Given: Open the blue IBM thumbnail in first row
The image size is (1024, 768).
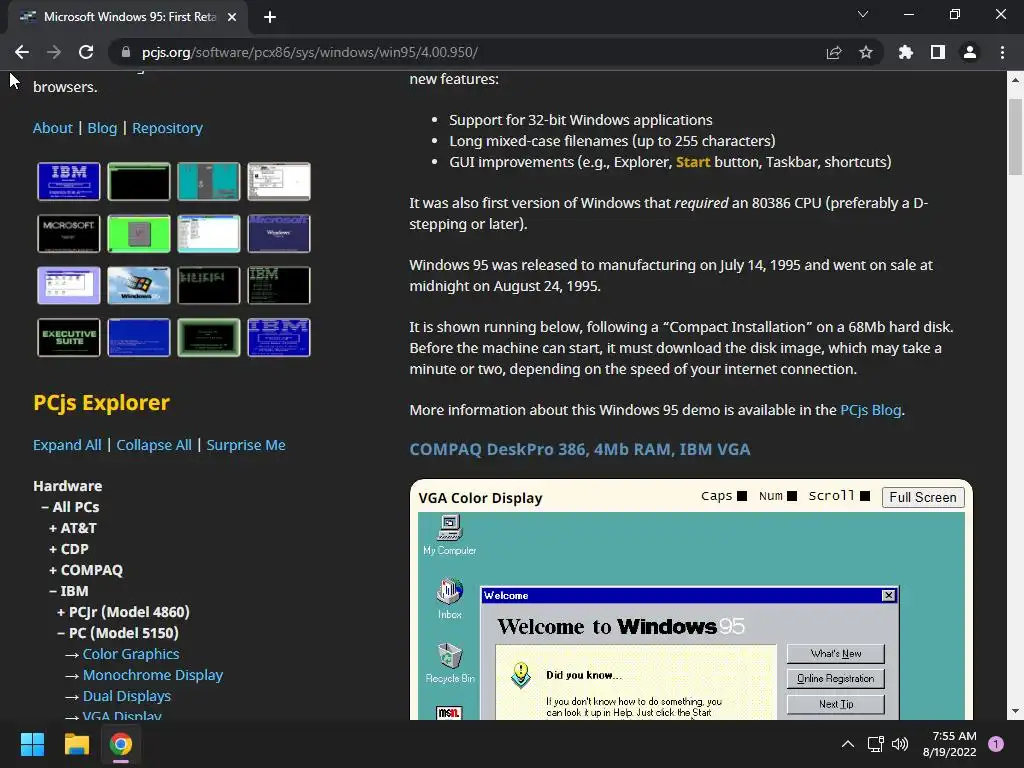Looking at the screenshot, I should [69, 181].
